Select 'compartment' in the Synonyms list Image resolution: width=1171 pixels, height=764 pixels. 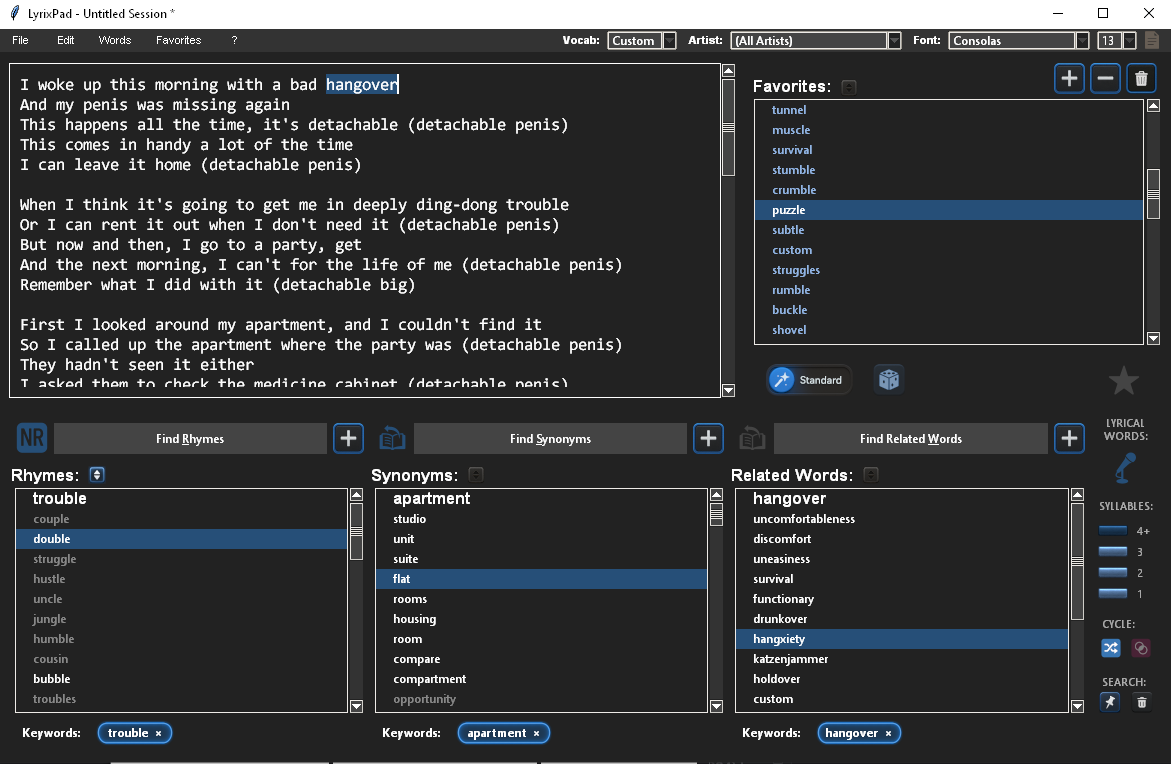tap(541, 679)
